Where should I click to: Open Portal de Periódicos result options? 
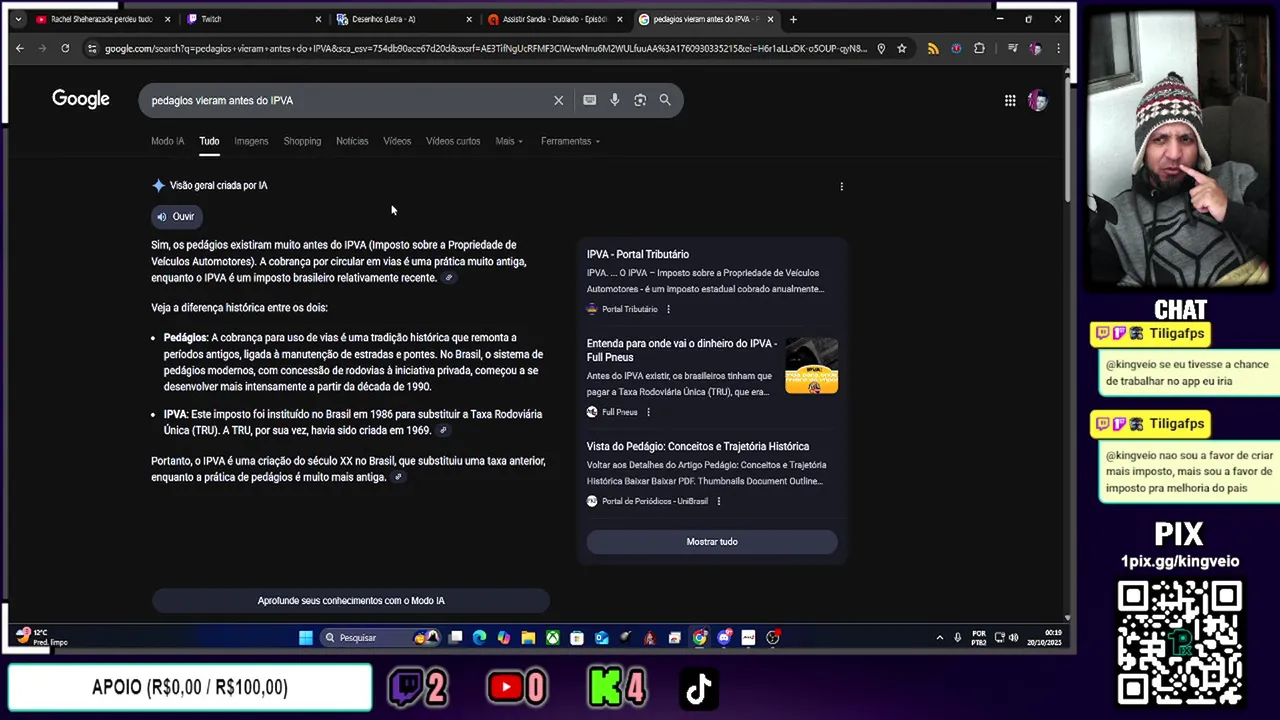coord(718,501)
